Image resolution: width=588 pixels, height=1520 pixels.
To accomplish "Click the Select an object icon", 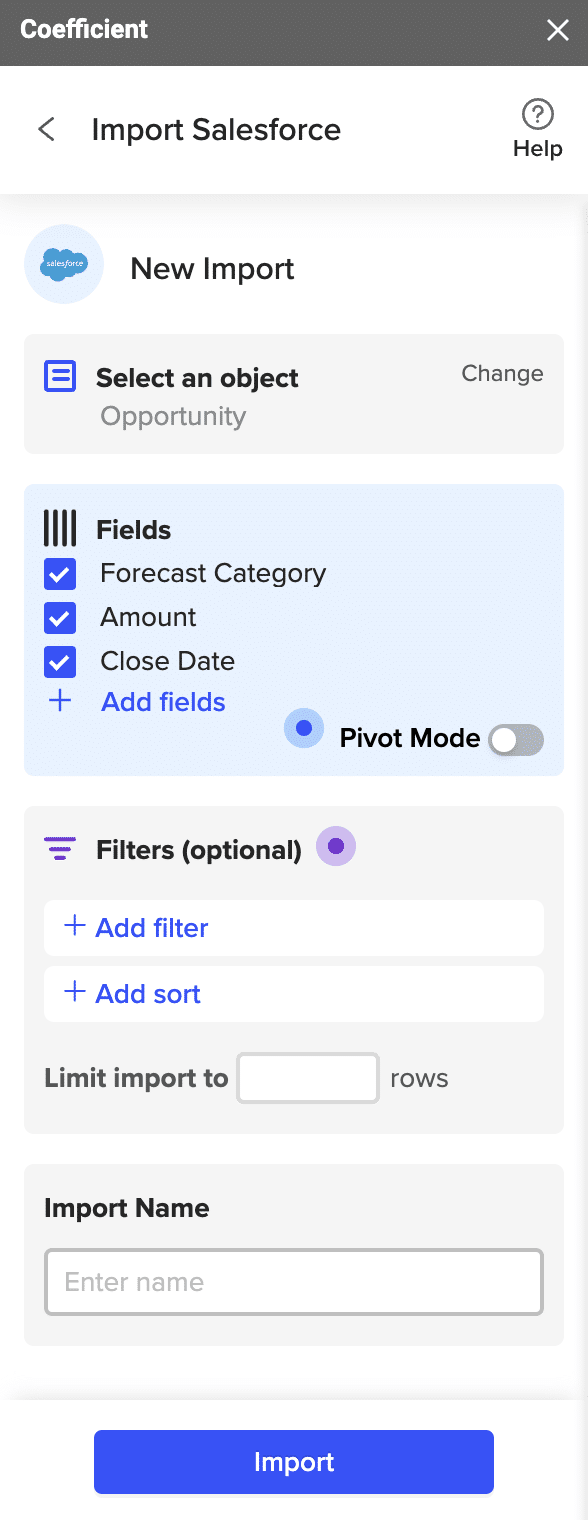I will (x=60, y=377).
